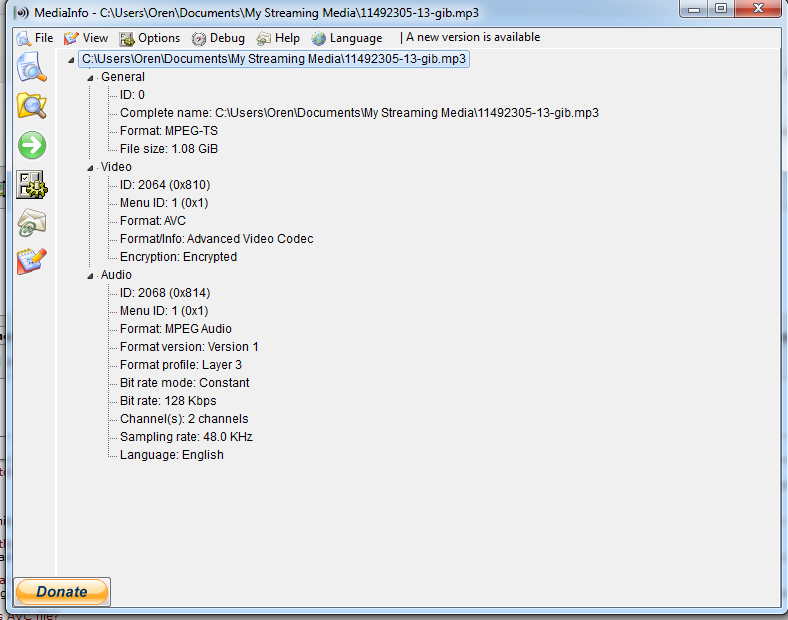Select the 'File size: 1.08 GiB' row
788x620 pixels.
pyautogui.click(x=169, y=149)
